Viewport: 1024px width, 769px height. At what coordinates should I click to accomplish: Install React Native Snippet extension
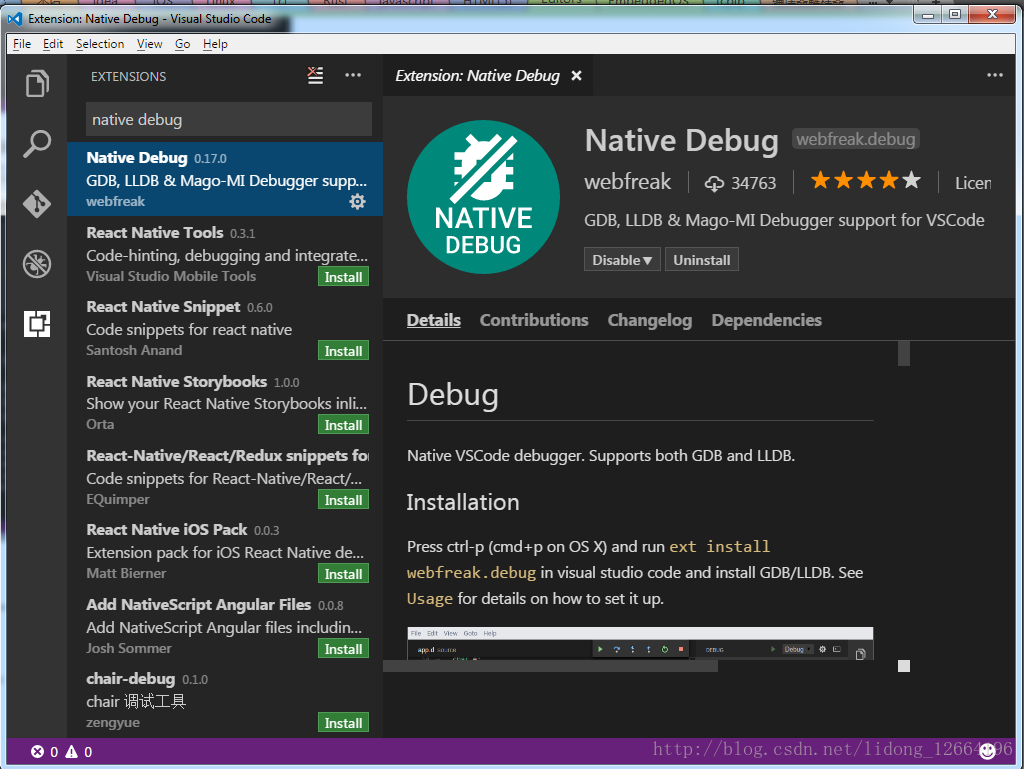click(344, 351)
